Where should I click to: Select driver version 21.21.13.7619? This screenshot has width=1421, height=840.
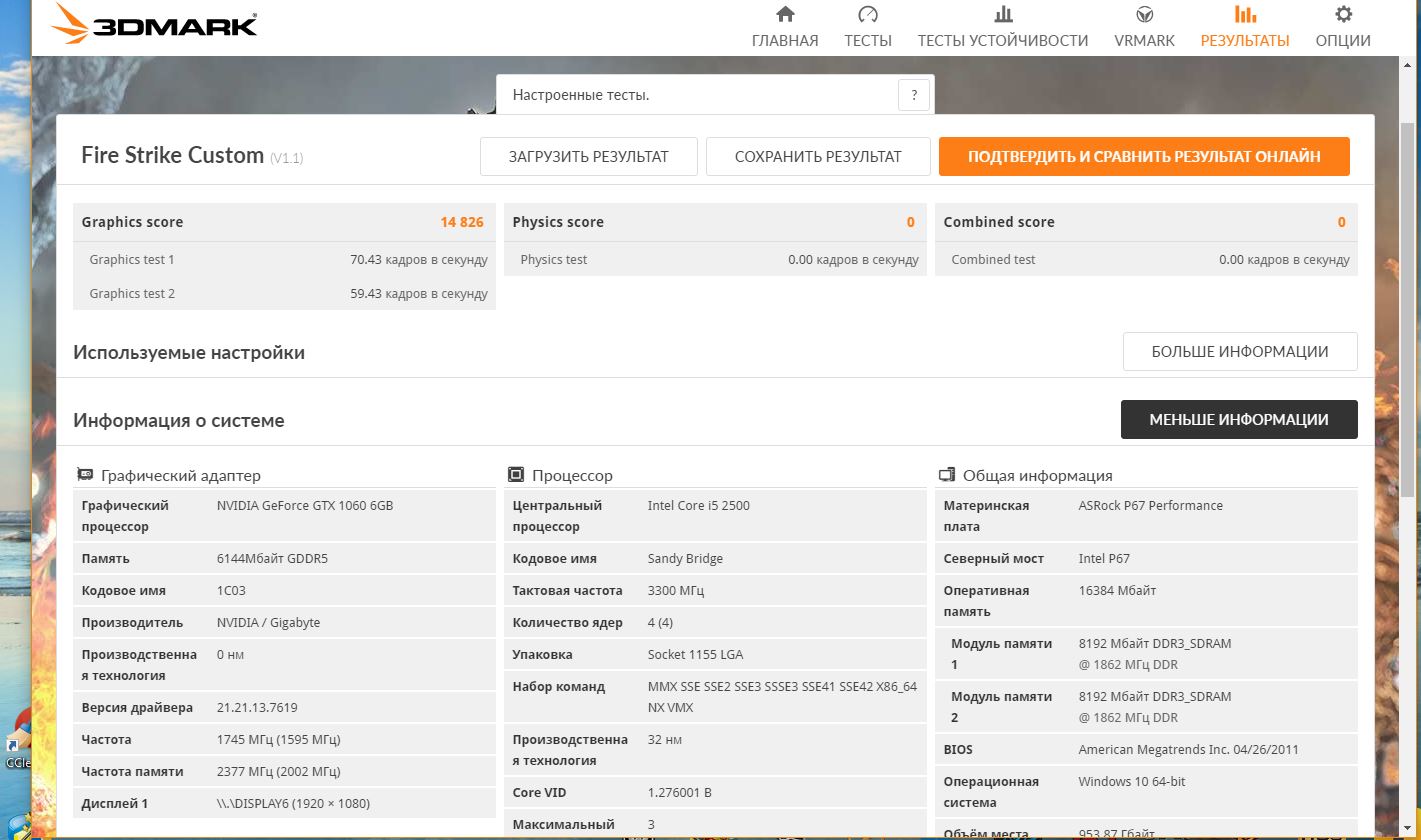click(x=257, y=707)
